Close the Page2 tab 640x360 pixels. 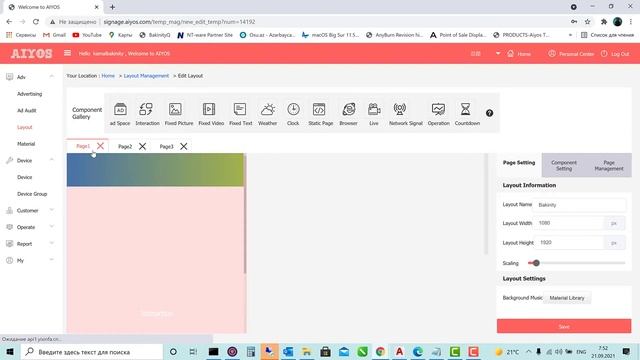[x=142, y=146]
